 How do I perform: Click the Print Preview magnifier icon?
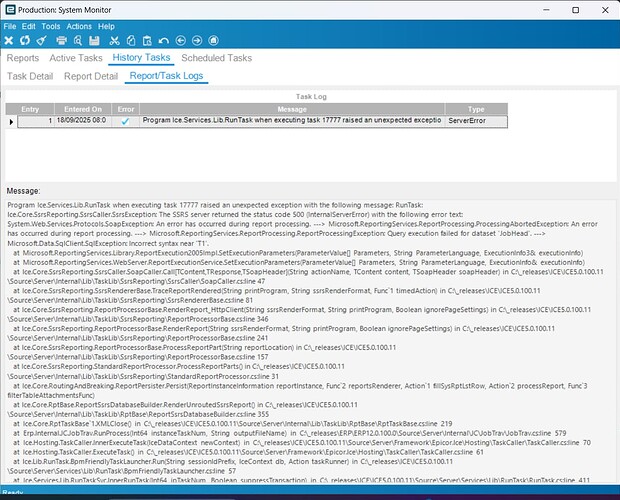[78, 40]
